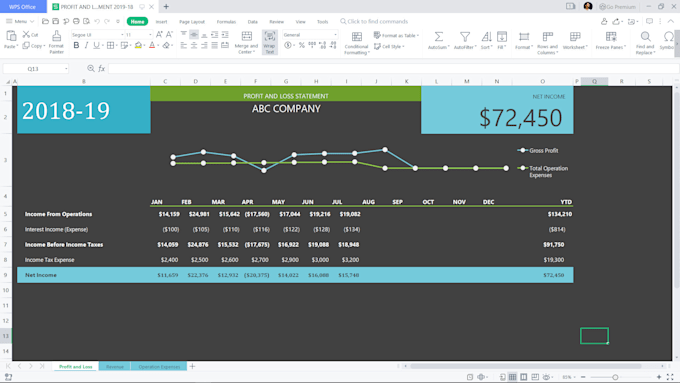Screen dimensions: 680x383
Task: Adjust the zoom slider handle
Action: [x=615, y=377]
